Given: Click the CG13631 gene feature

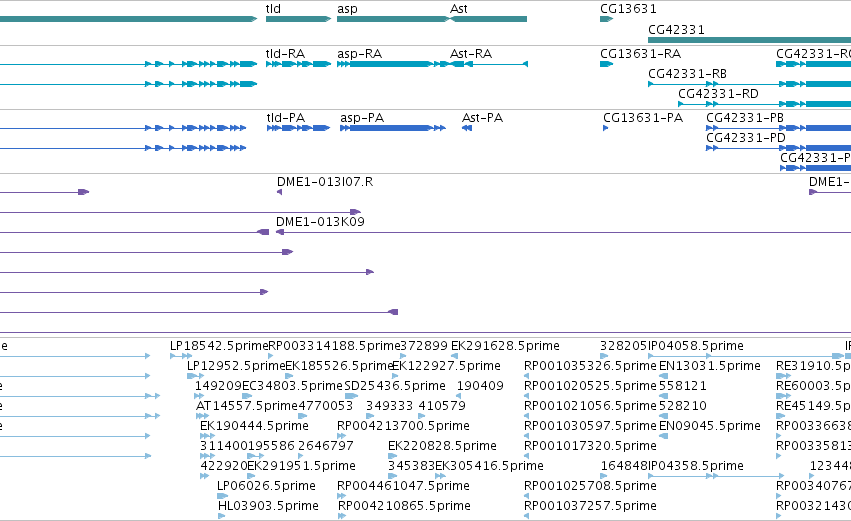Looking at the screenshot, I should tap(606, 19).
